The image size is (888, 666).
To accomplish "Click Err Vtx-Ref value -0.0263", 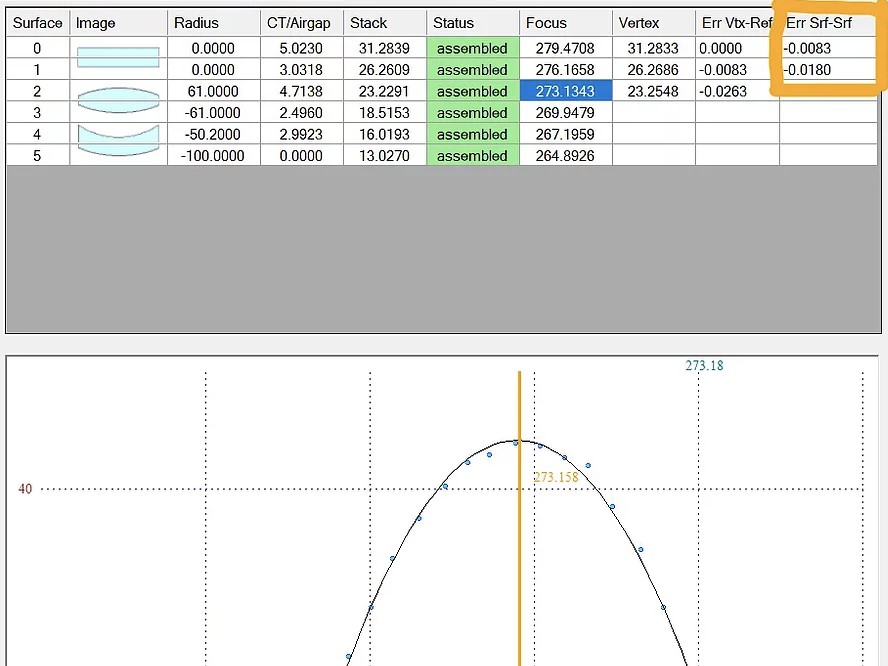I will tap(737, 91).
